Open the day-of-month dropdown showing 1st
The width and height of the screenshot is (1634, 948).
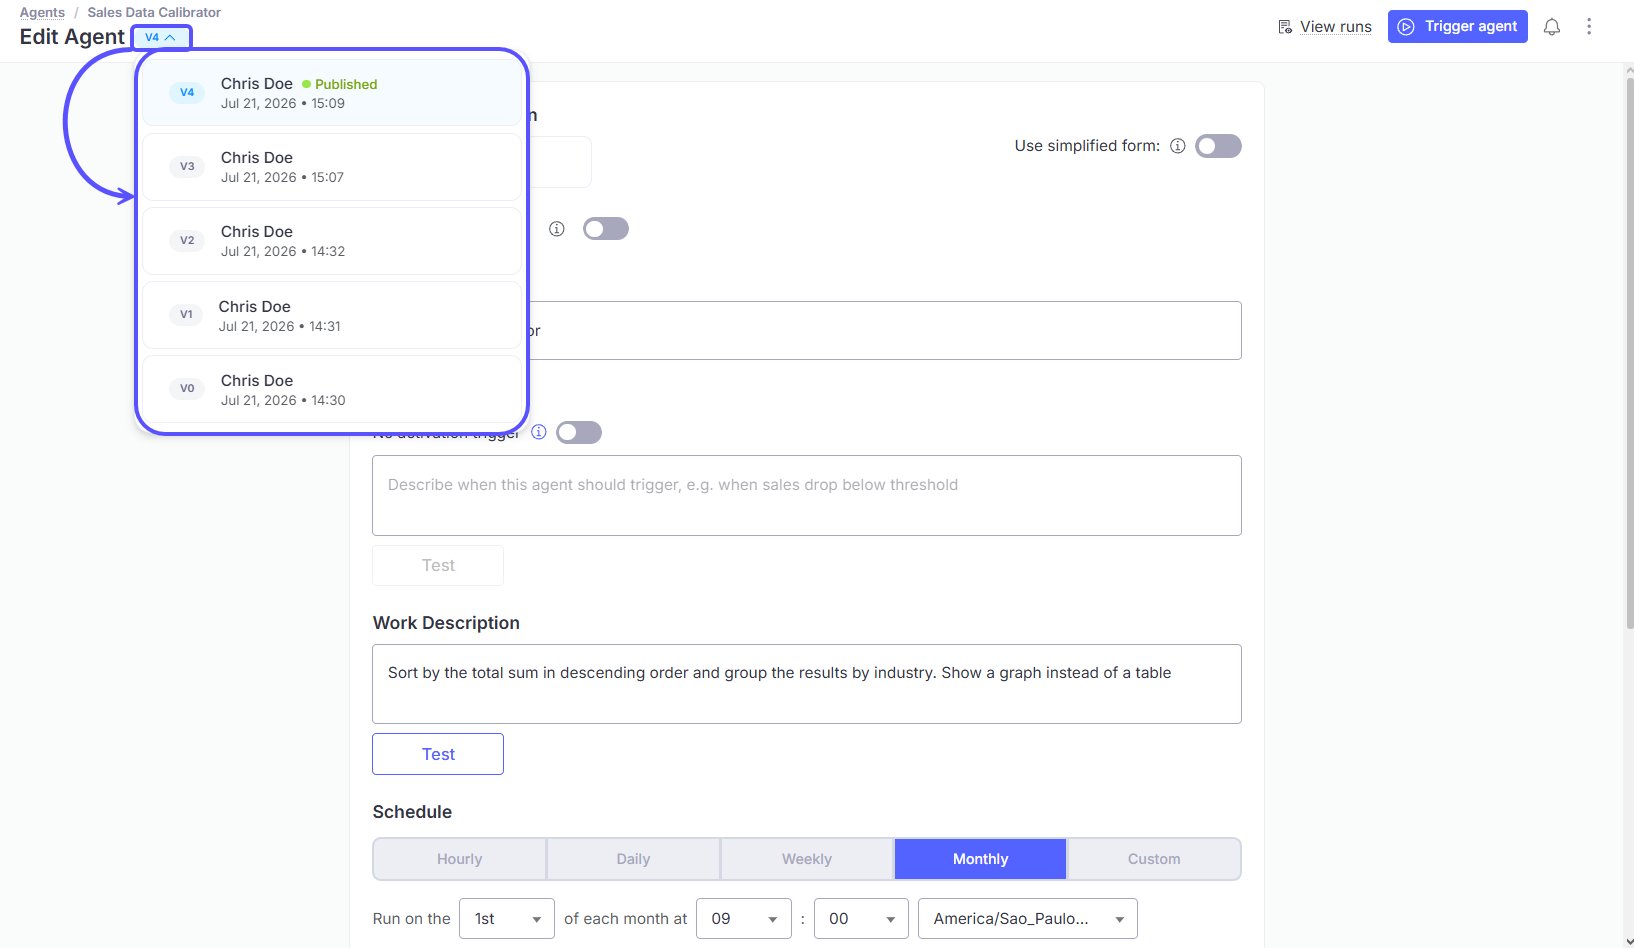point(507,919)
